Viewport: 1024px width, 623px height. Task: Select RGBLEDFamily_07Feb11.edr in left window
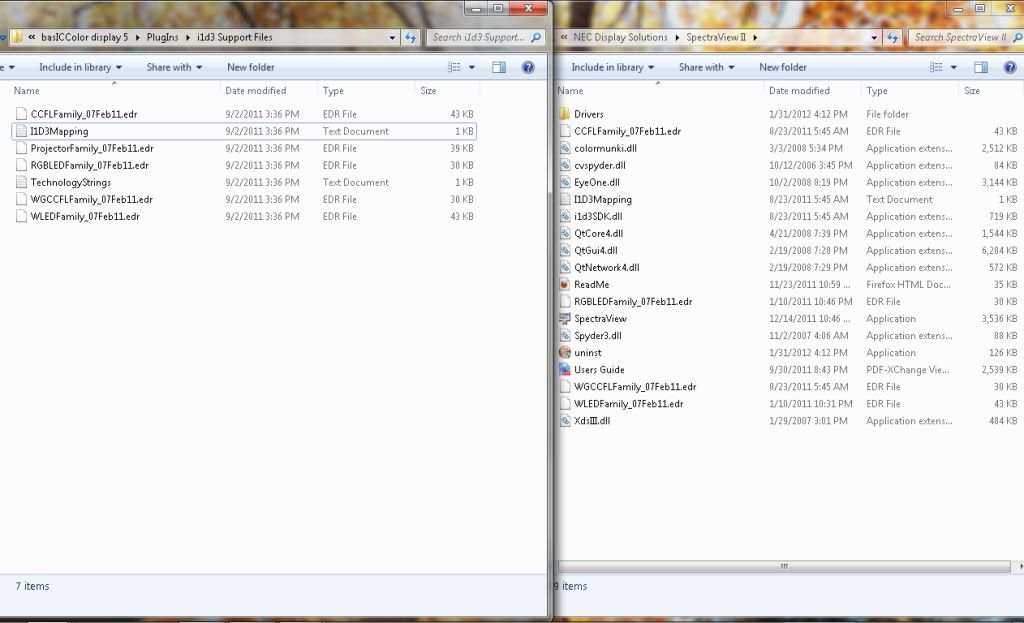pyautogui.click(x=89, y=165)
